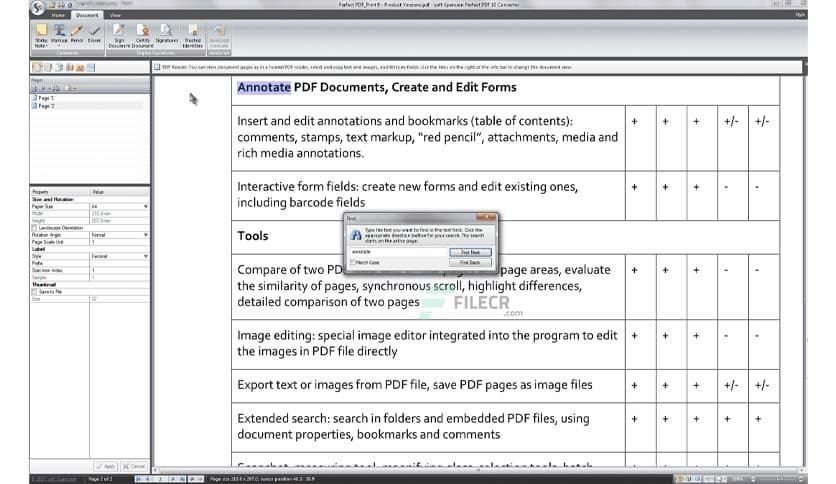Click the 'Interactive form fields' row text
Image resolution: width=836 pixels, height=484 pixels.
[407, 195]
